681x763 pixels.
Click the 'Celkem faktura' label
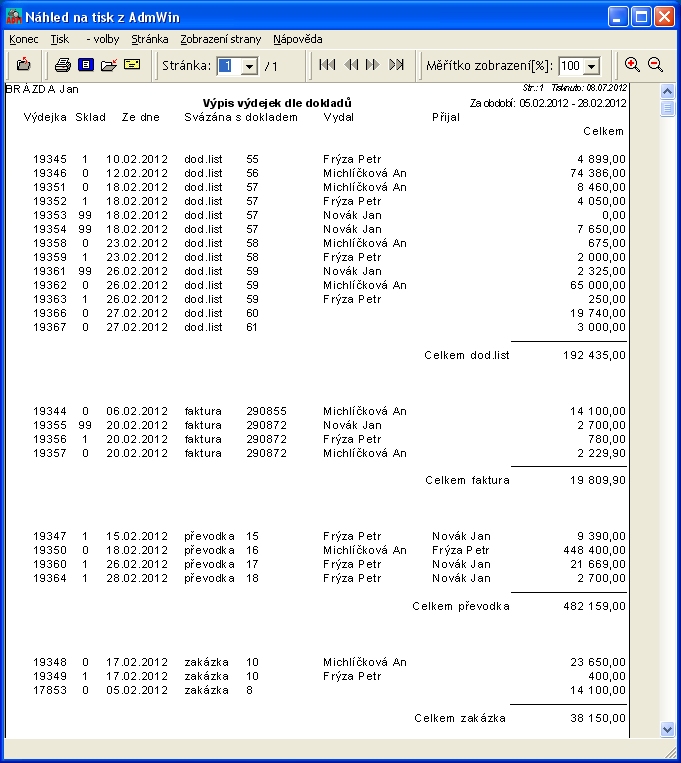tap(467, 480)
